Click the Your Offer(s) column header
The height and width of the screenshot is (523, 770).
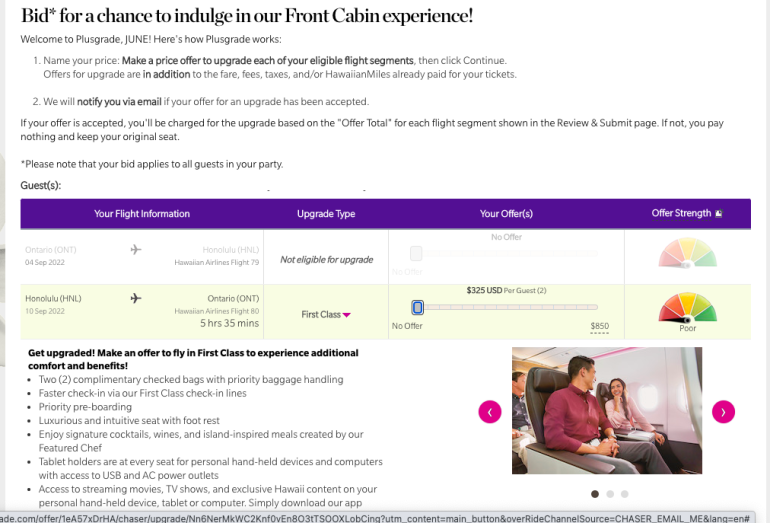(506, 214)
